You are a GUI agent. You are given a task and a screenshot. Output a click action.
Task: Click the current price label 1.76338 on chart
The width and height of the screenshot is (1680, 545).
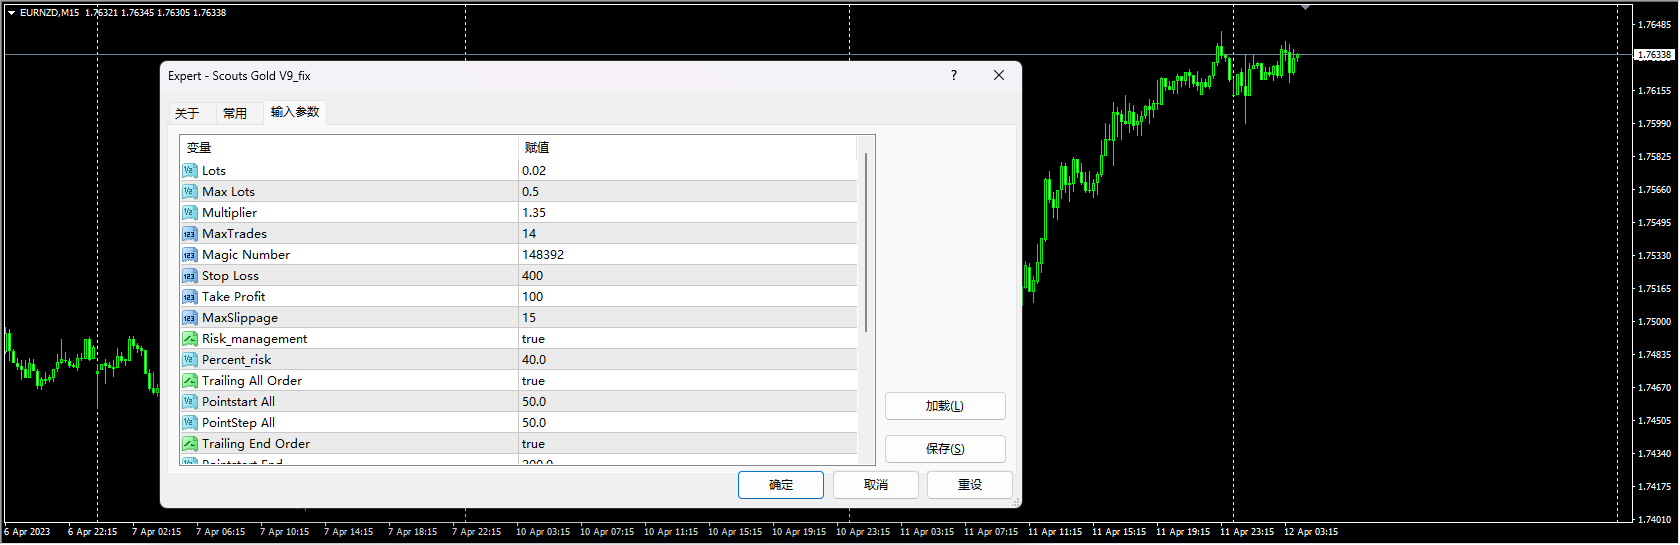coord(1654,55)
